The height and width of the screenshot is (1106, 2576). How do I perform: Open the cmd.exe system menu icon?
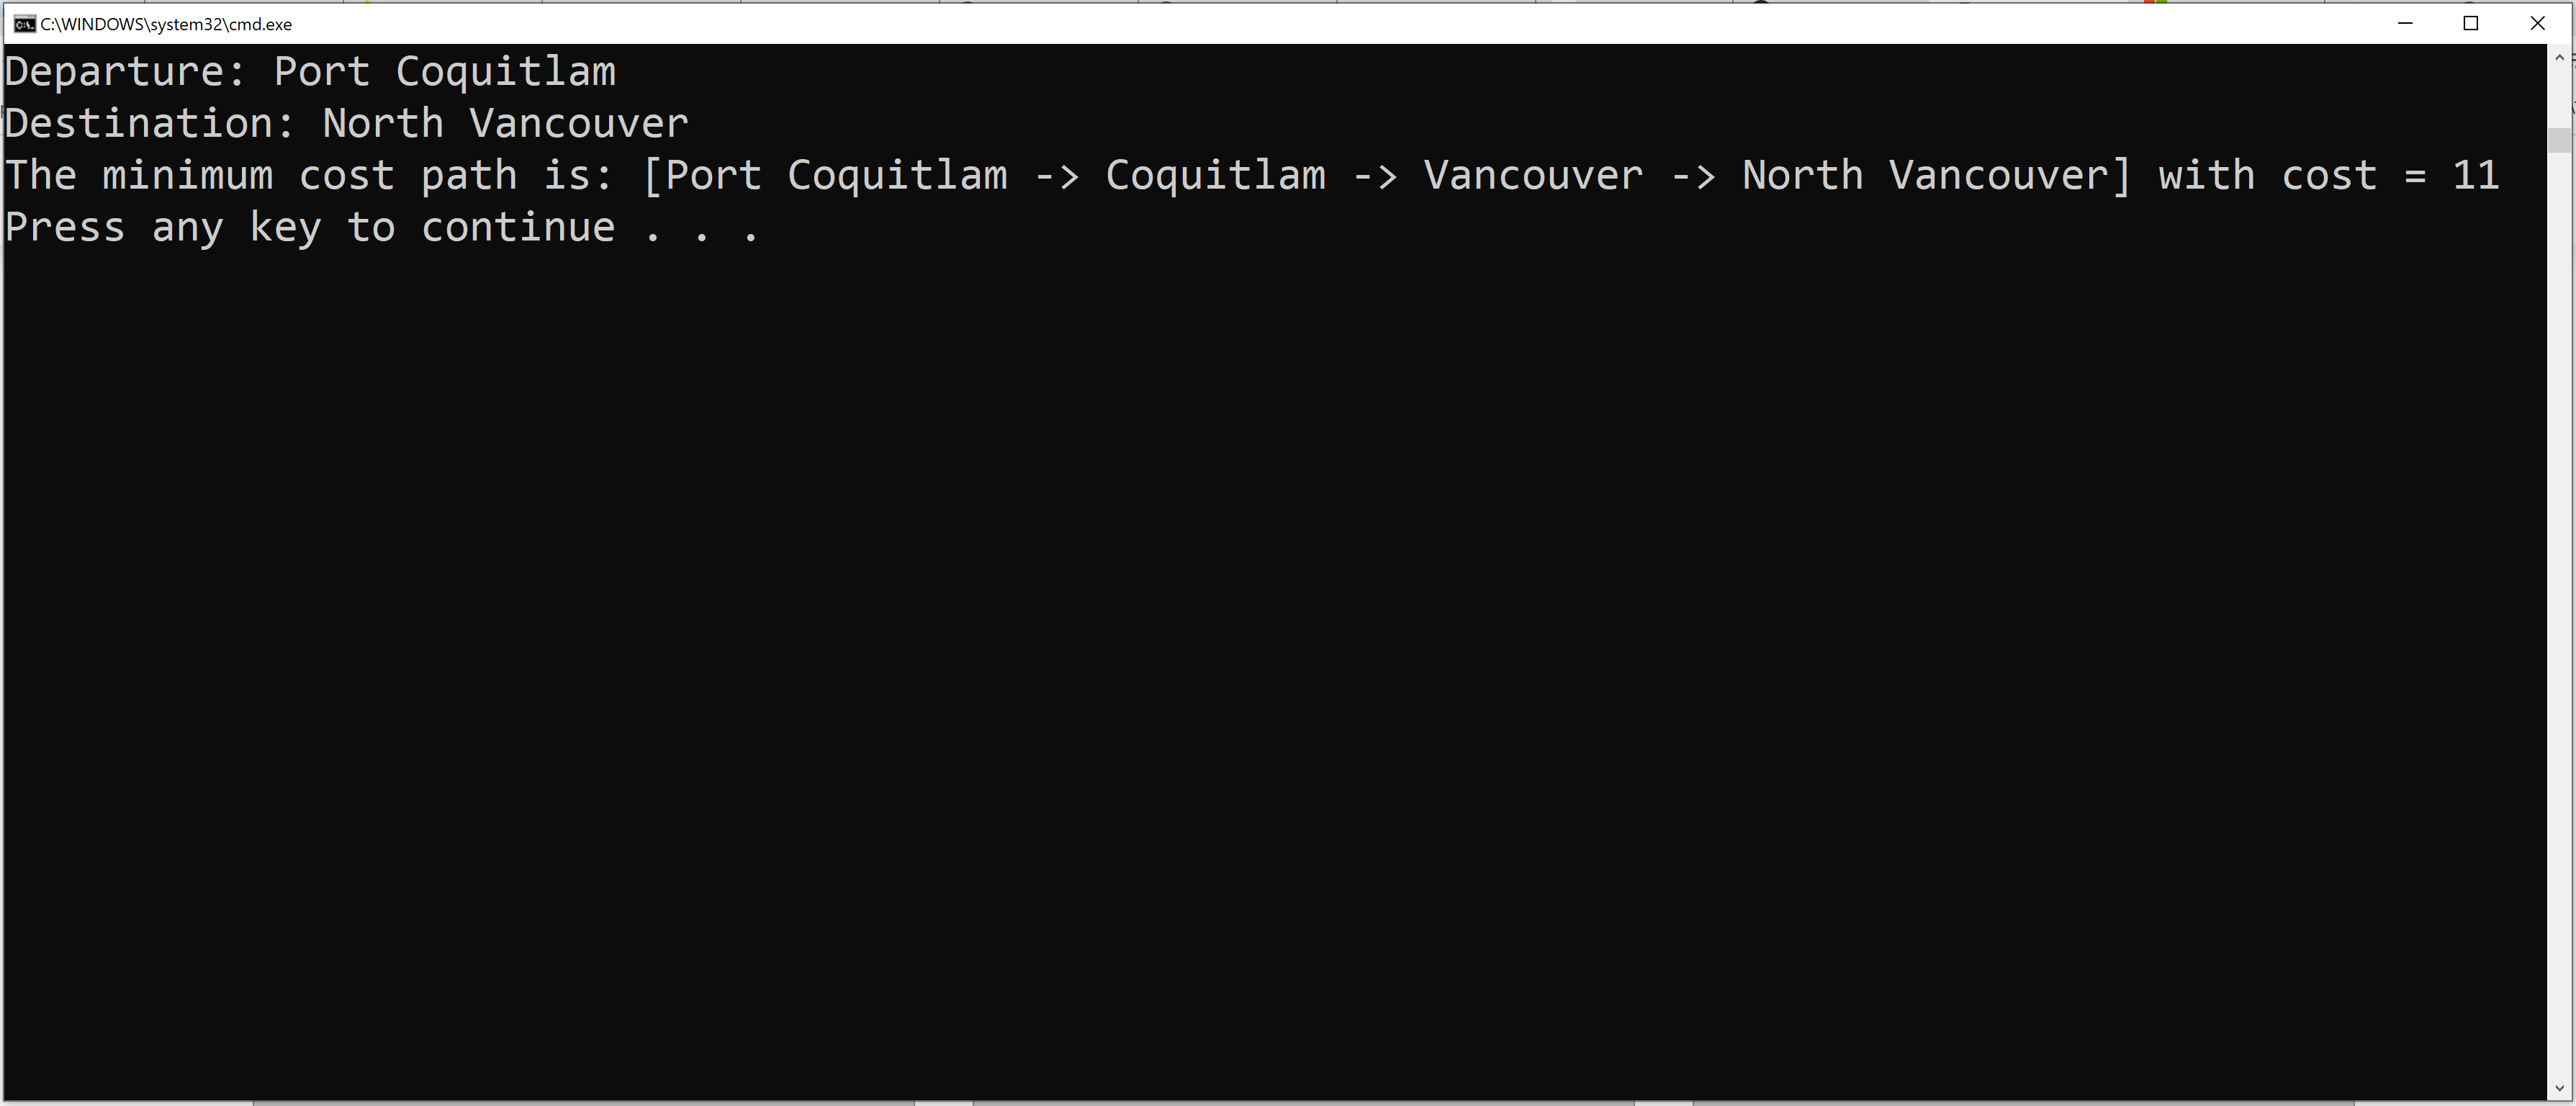coord(24,24)
